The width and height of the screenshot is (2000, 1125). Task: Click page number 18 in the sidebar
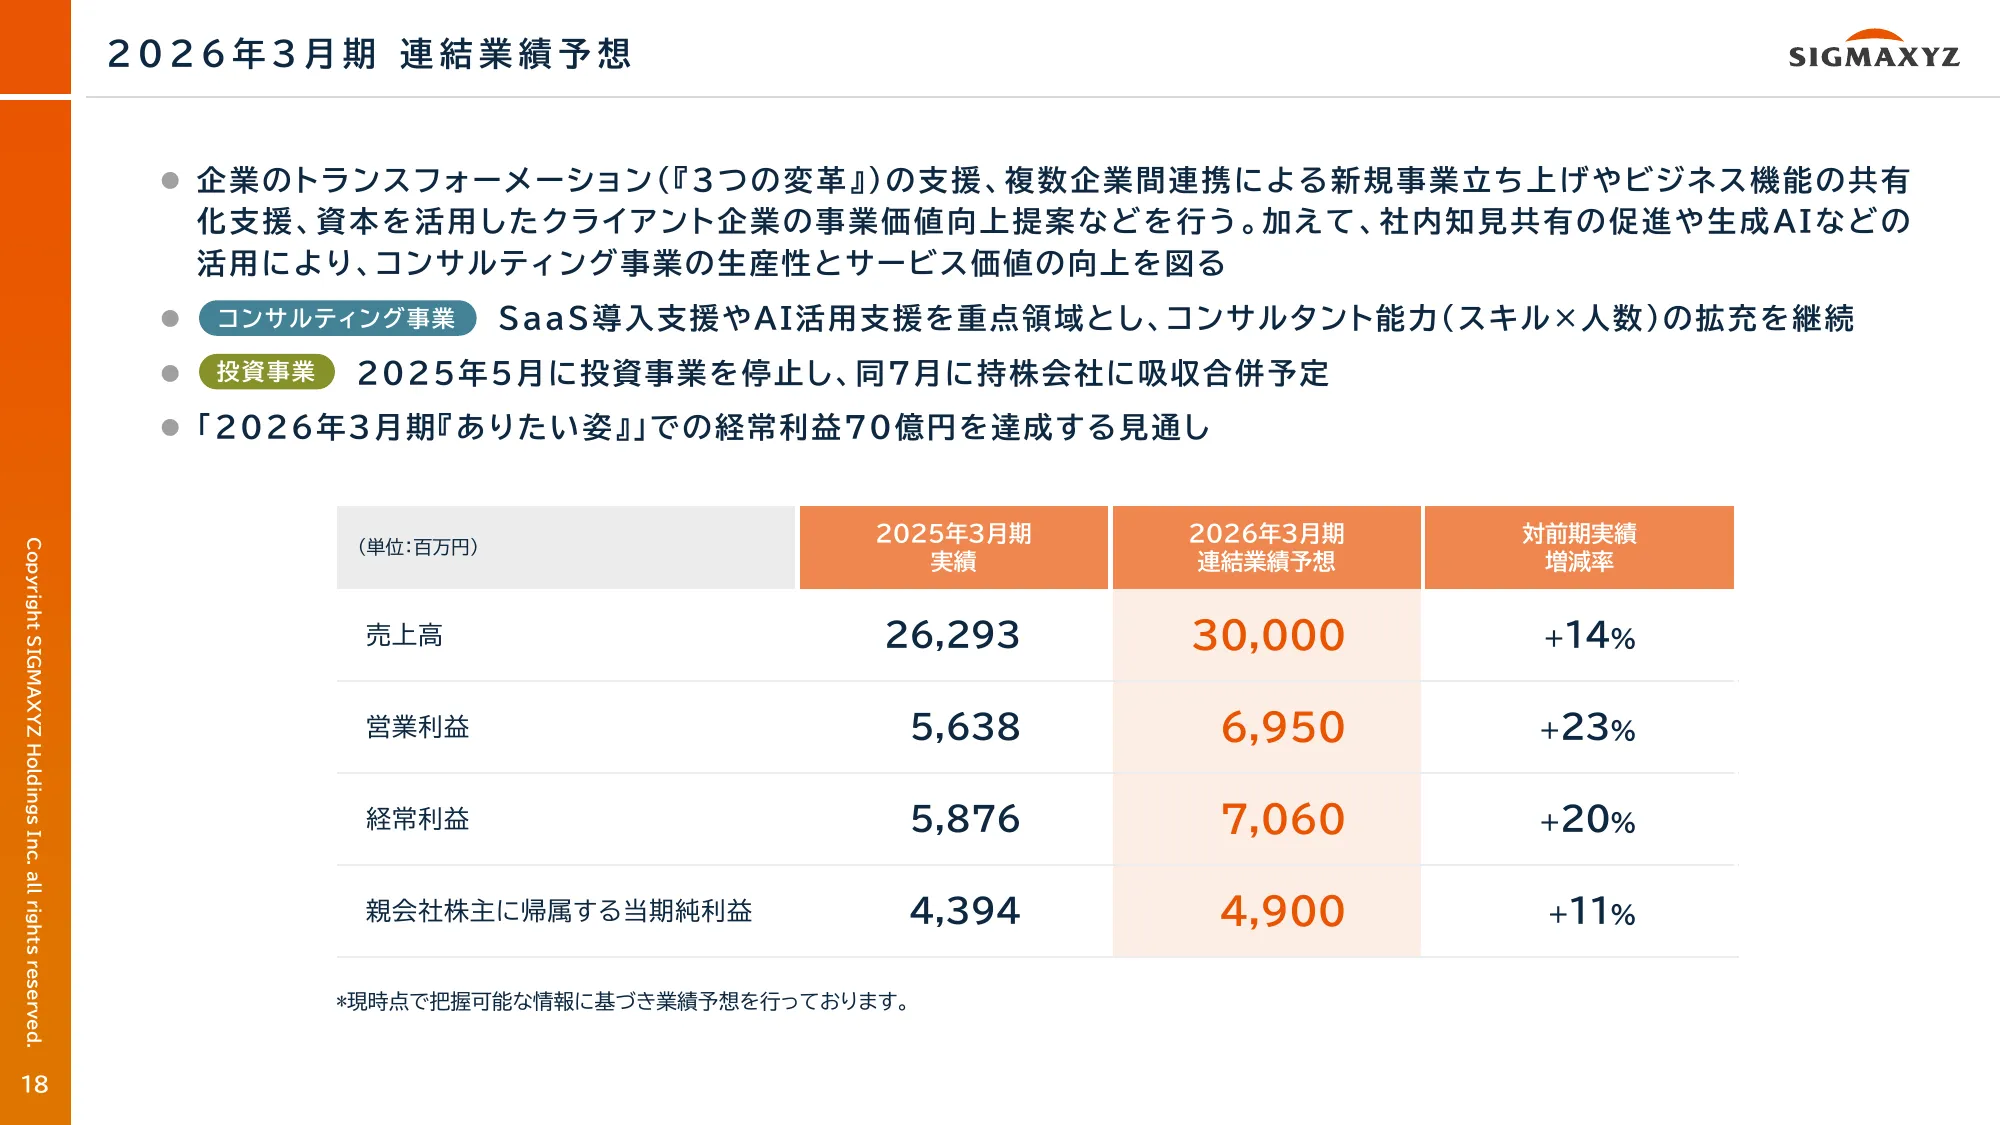pos(35,1084)
